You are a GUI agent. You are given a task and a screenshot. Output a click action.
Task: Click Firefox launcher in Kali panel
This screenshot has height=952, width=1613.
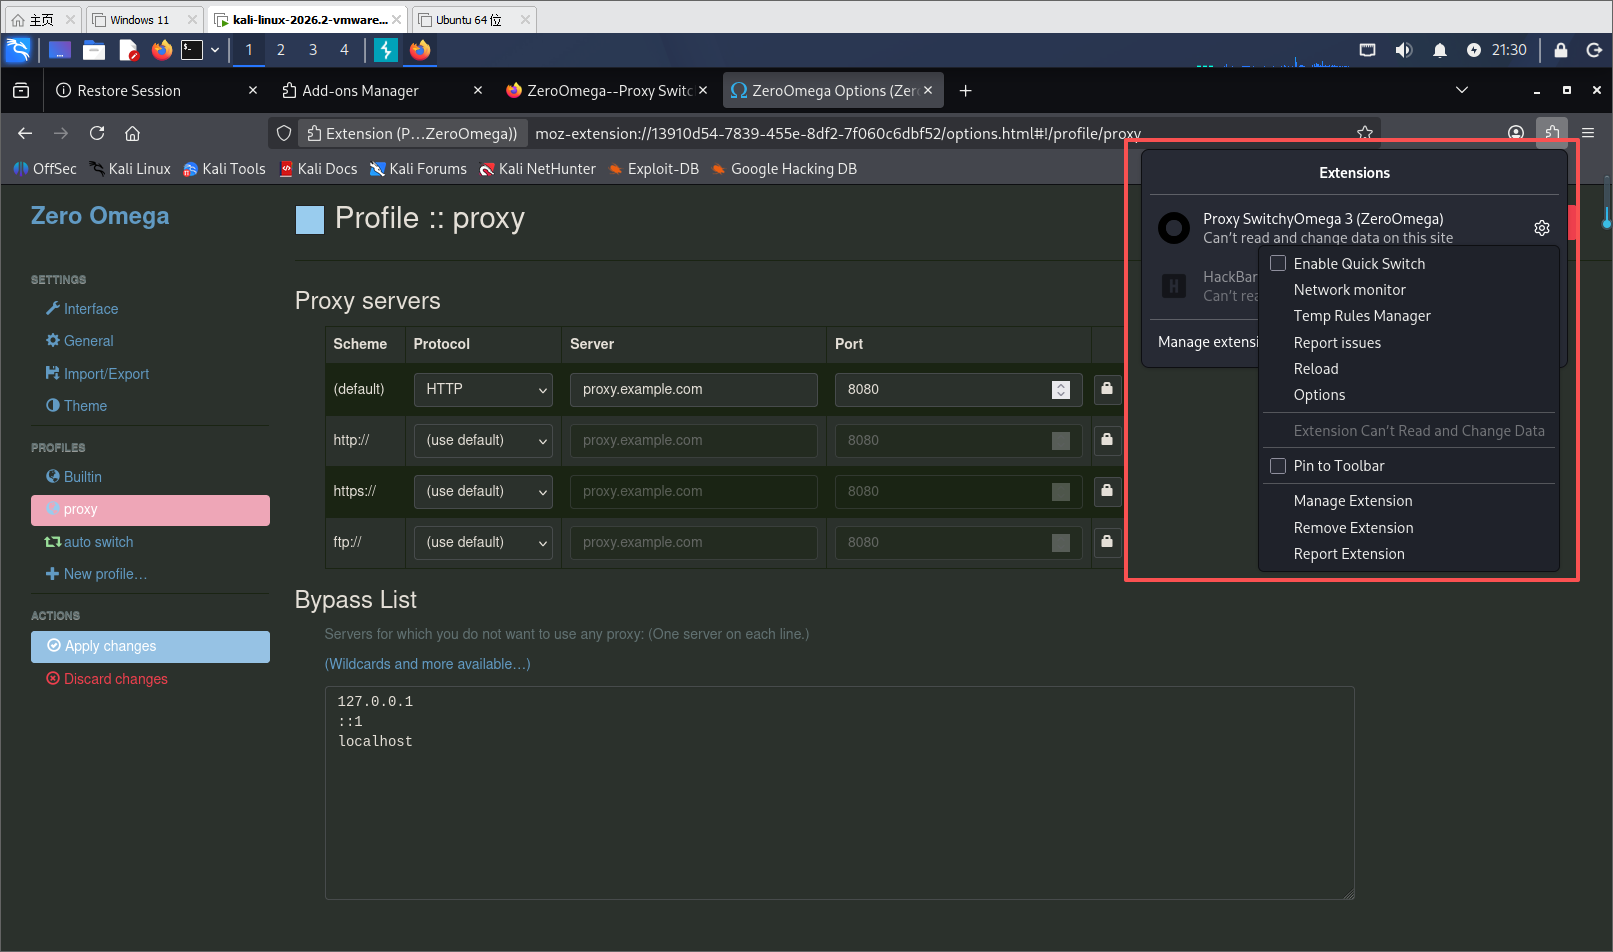161,50
